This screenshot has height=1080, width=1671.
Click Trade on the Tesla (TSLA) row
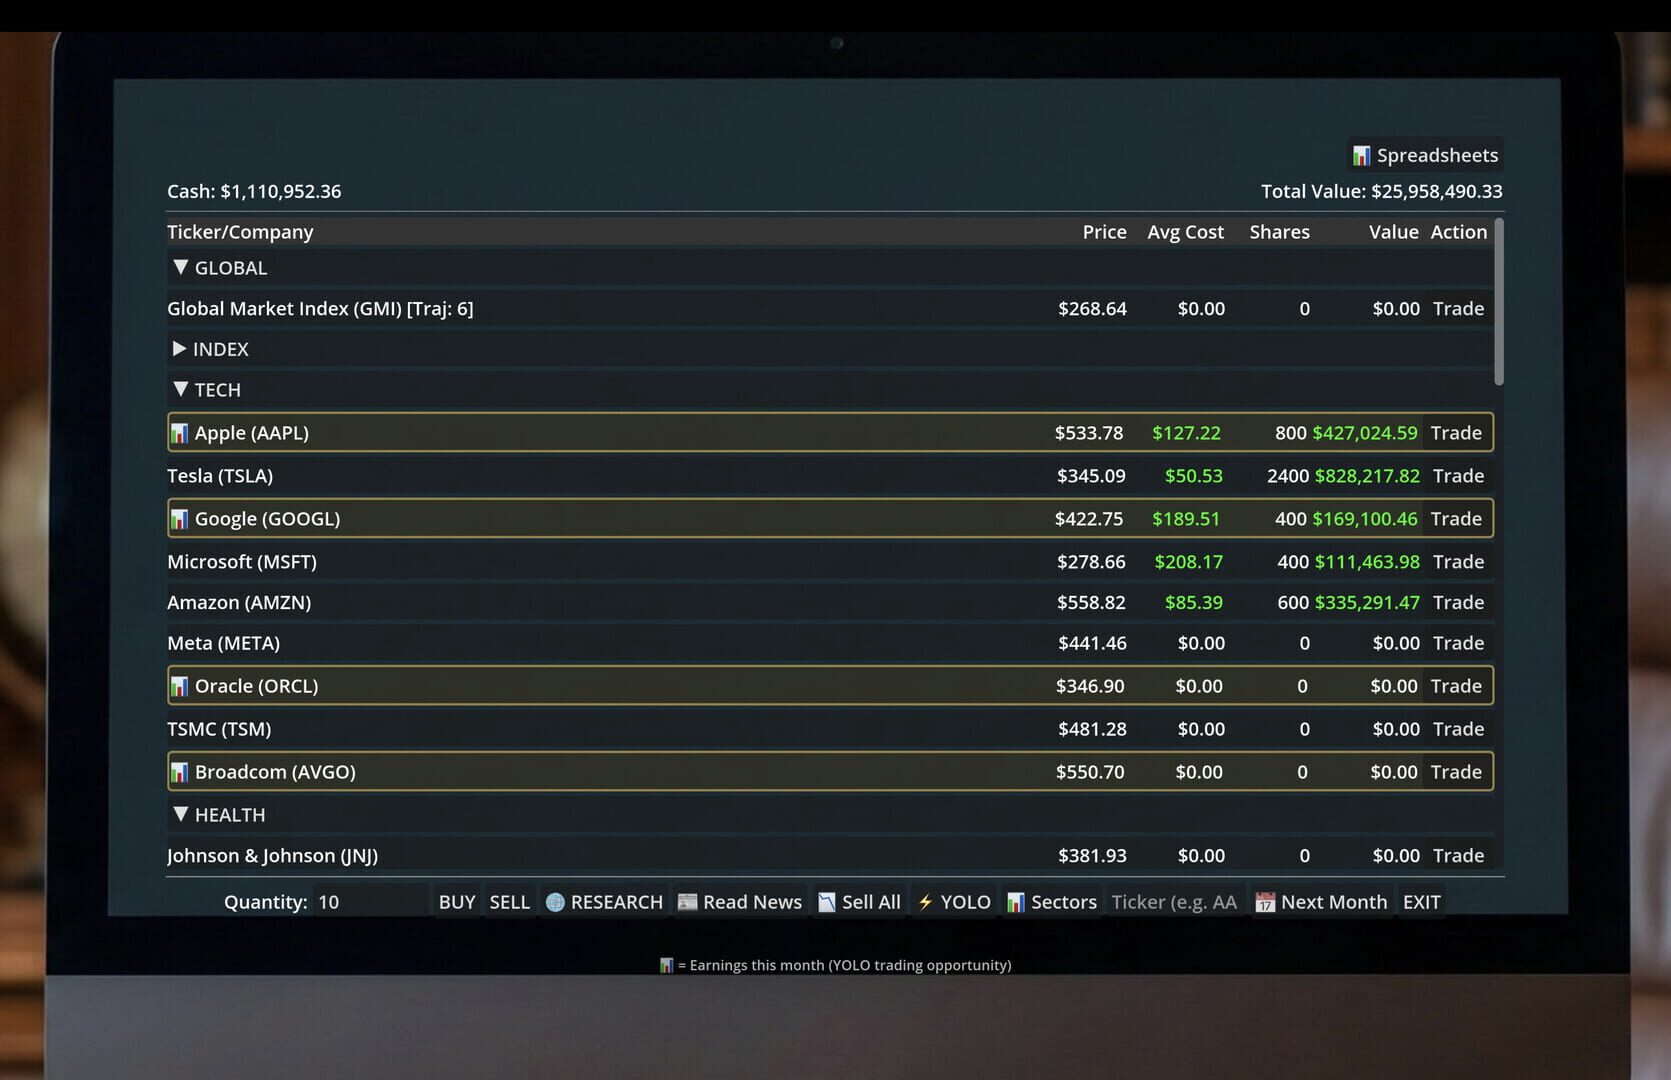(x=1458, y=476)
